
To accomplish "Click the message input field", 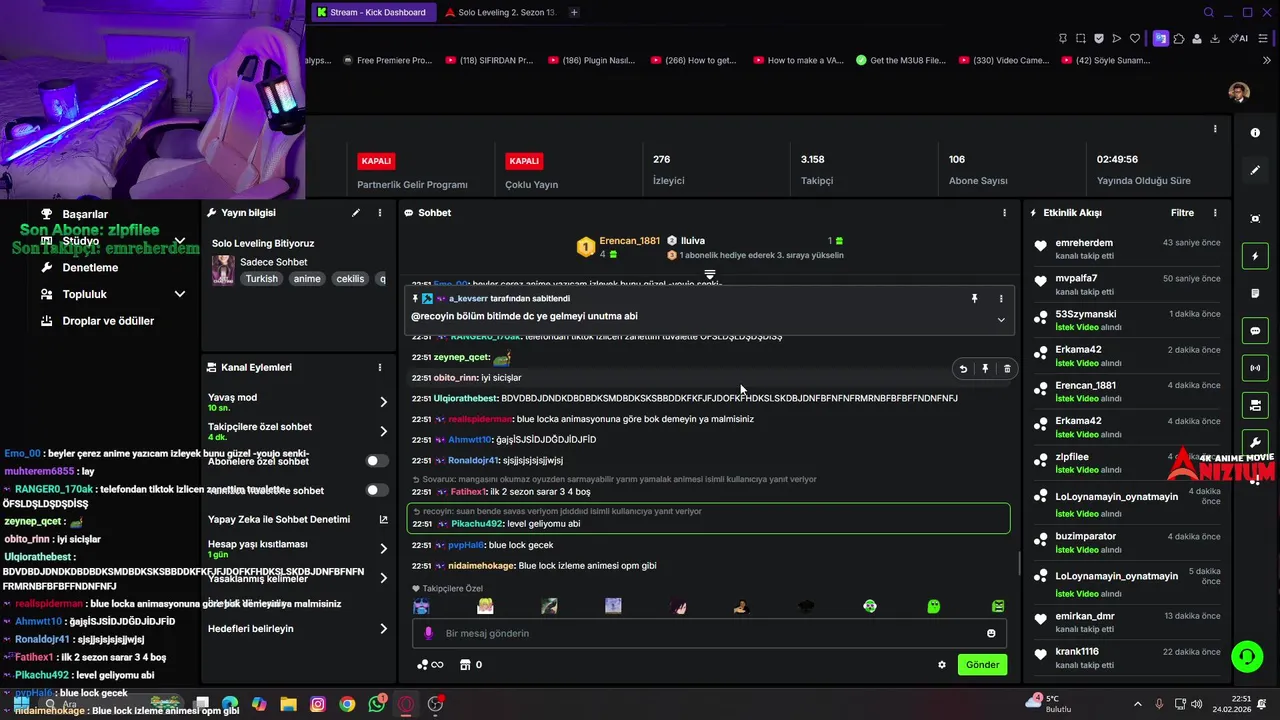I will coord(709,633).
